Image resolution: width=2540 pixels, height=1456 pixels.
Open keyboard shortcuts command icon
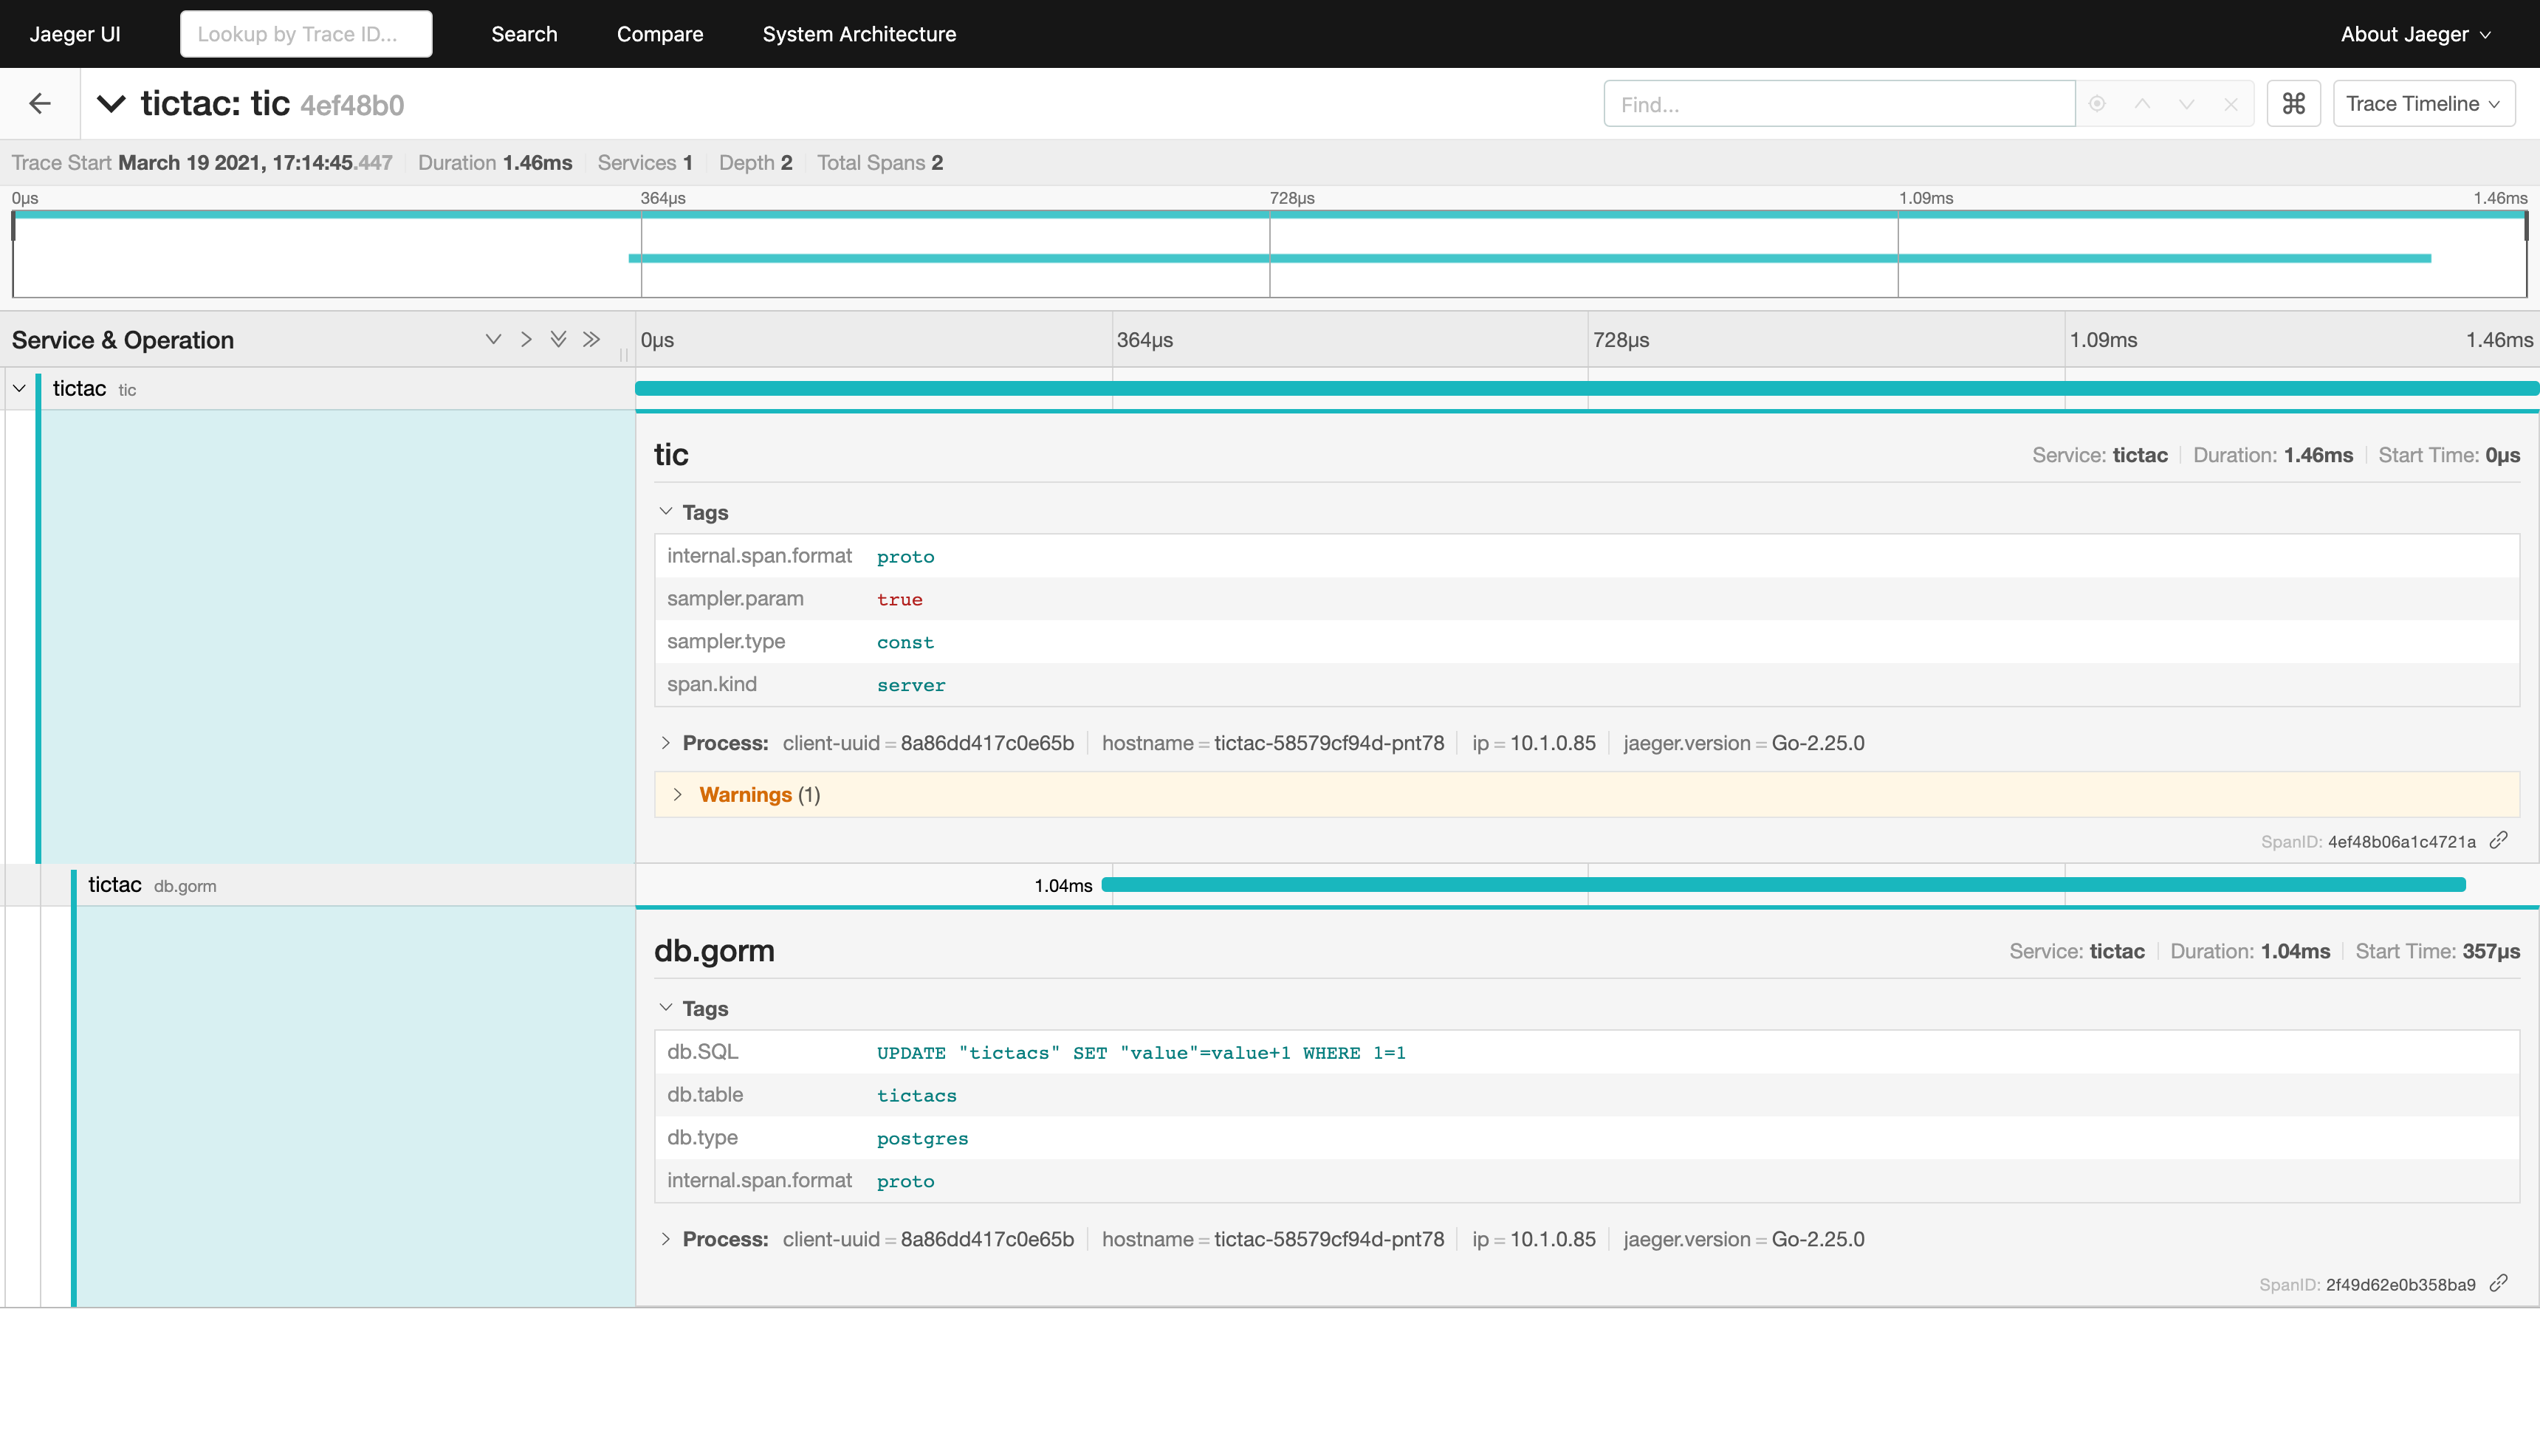coord(2293,103)
